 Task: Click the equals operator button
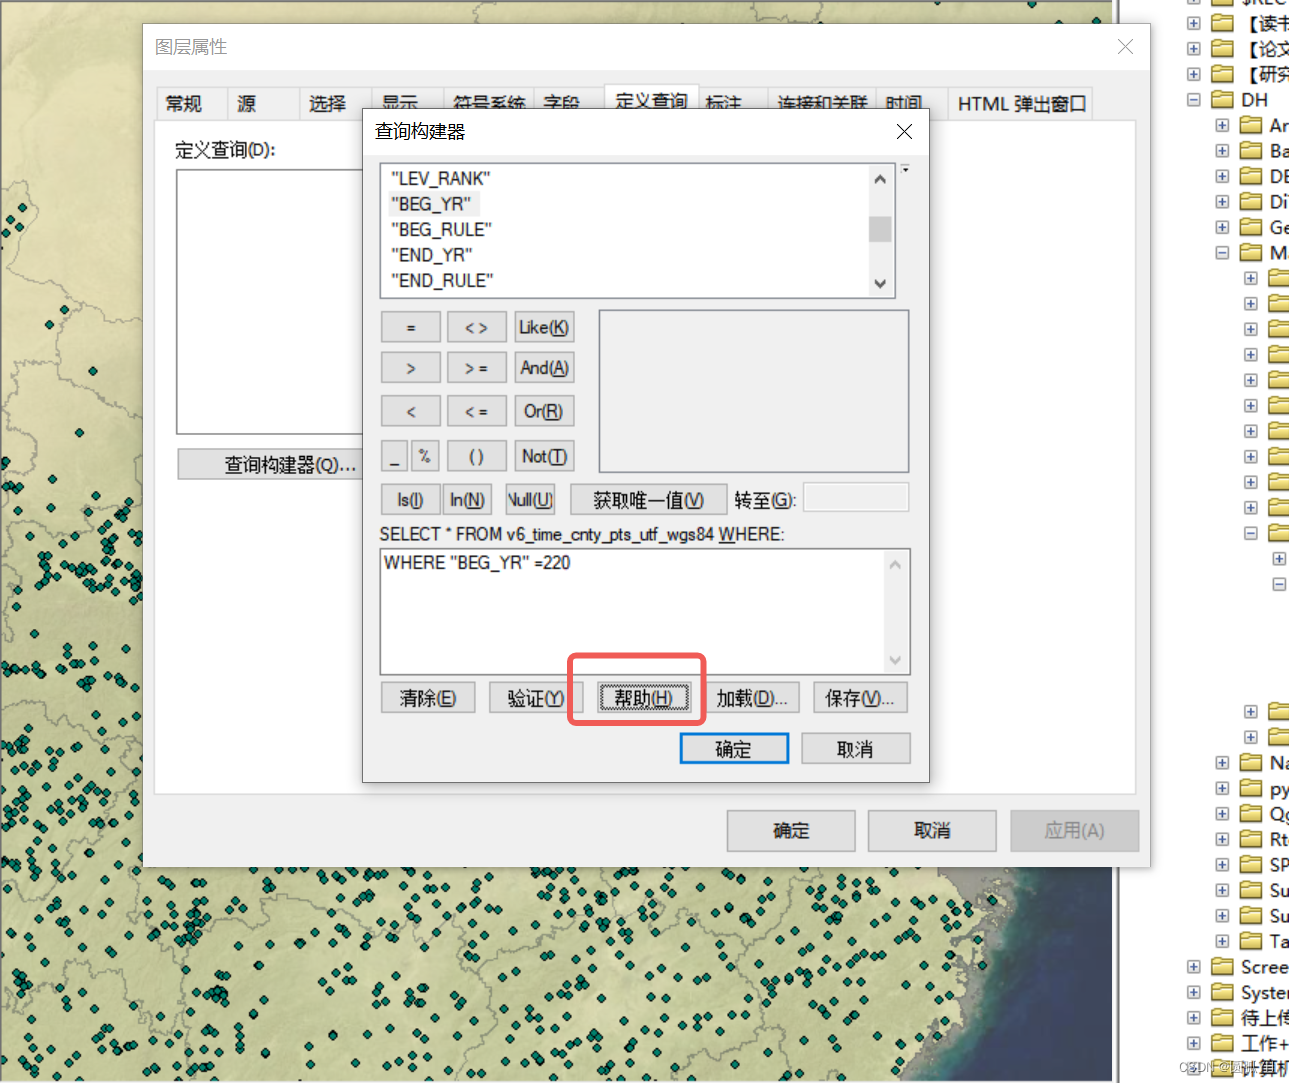pos(411,328)
